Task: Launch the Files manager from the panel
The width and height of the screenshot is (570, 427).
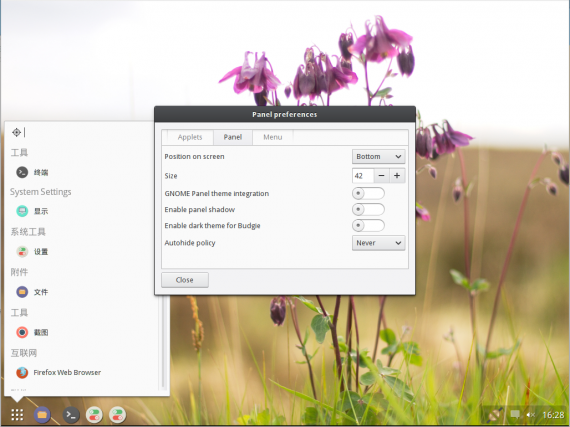Action: click(42, 414)
